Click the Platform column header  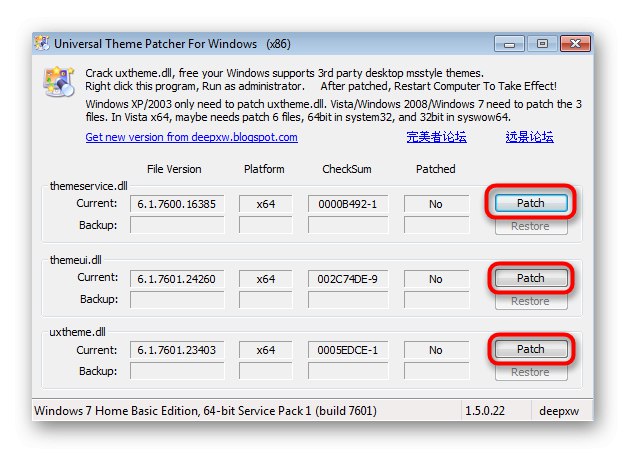[x=264, y=169]
